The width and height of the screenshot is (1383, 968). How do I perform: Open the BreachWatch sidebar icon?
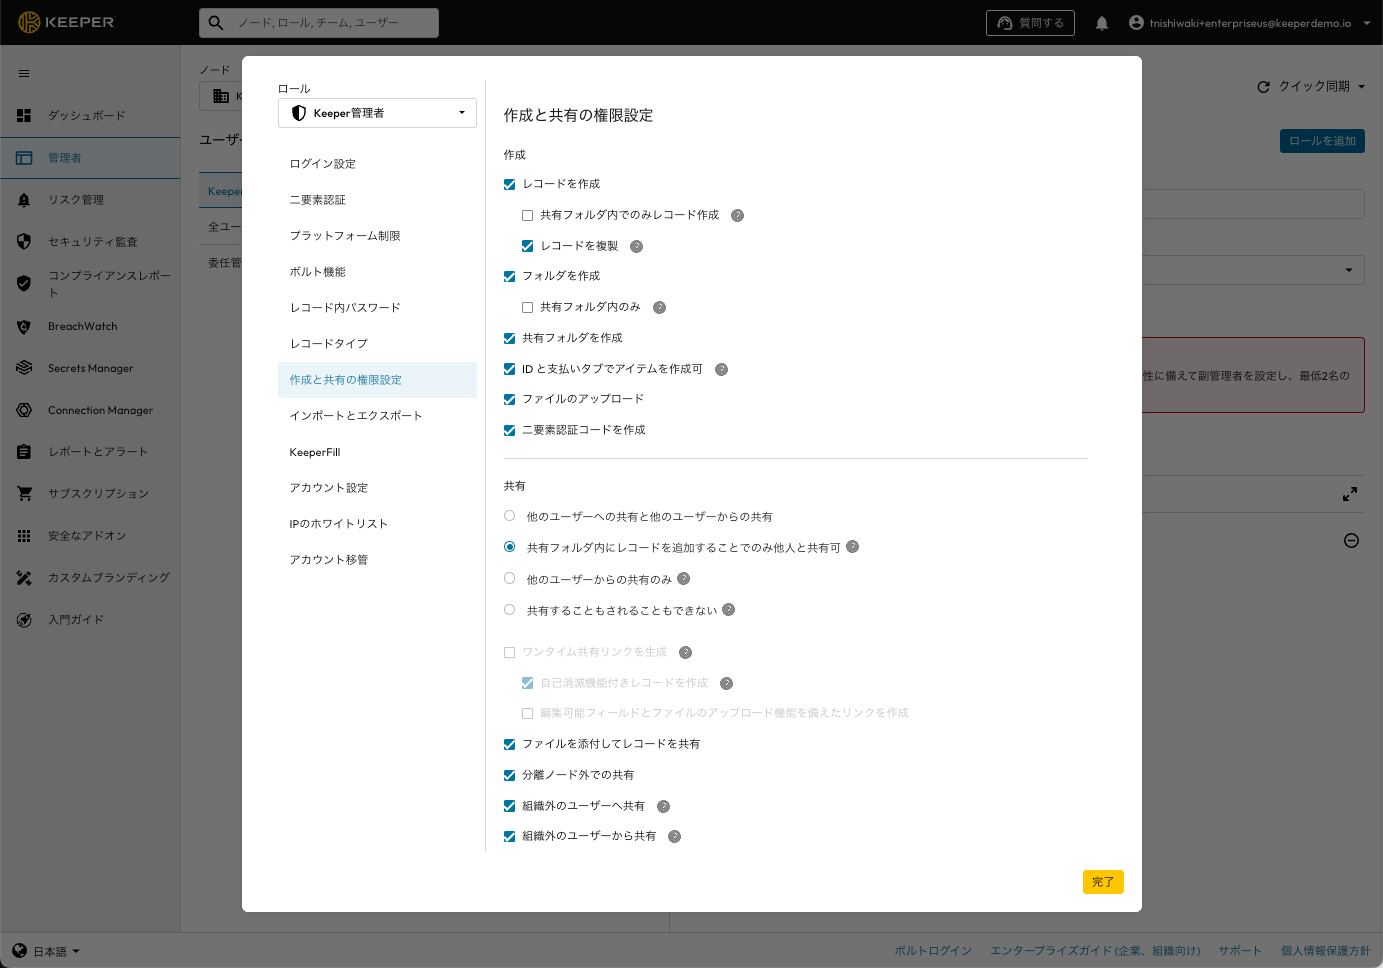[24, 327]
